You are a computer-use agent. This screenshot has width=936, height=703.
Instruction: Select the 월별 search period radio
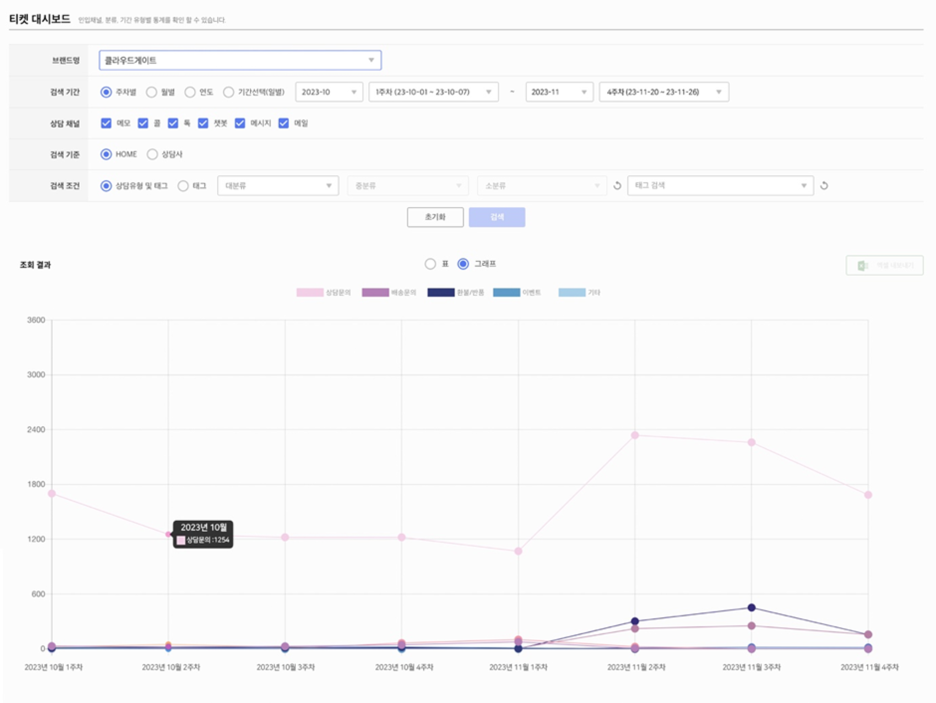[x=152, y=92]
